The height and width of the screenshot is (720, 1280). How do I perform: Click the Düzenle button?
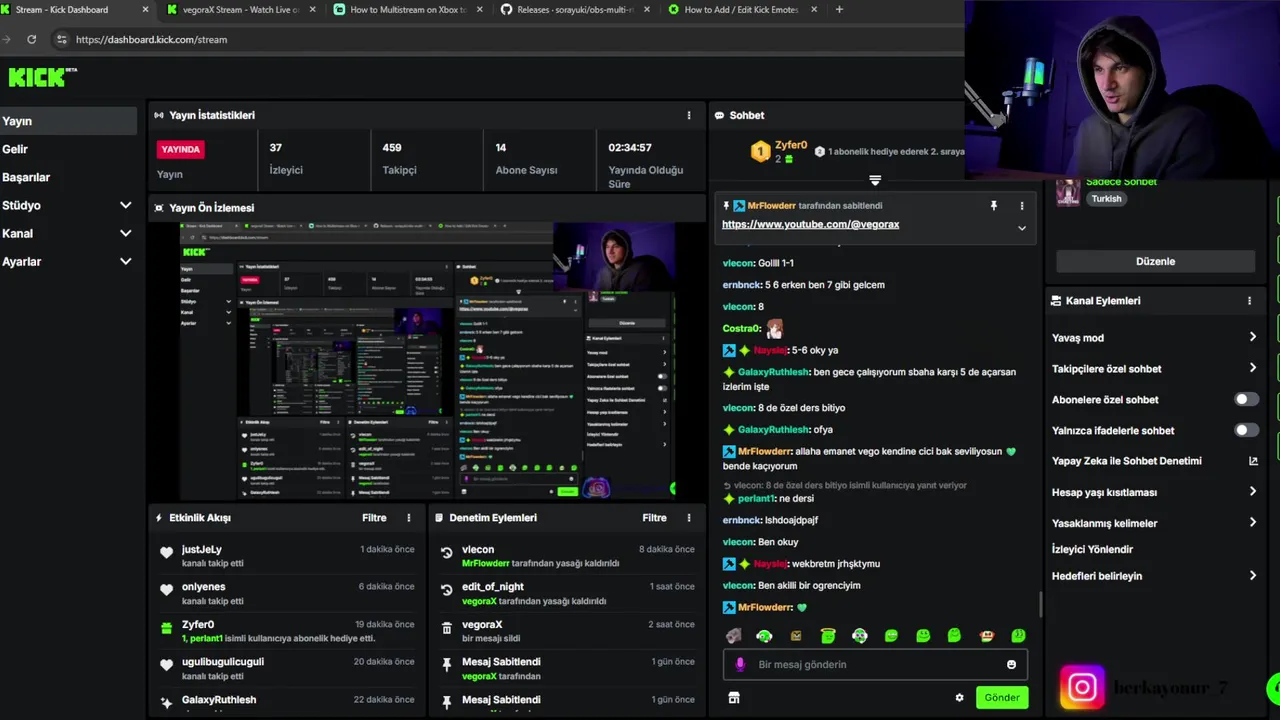(x=1155, y=261)
